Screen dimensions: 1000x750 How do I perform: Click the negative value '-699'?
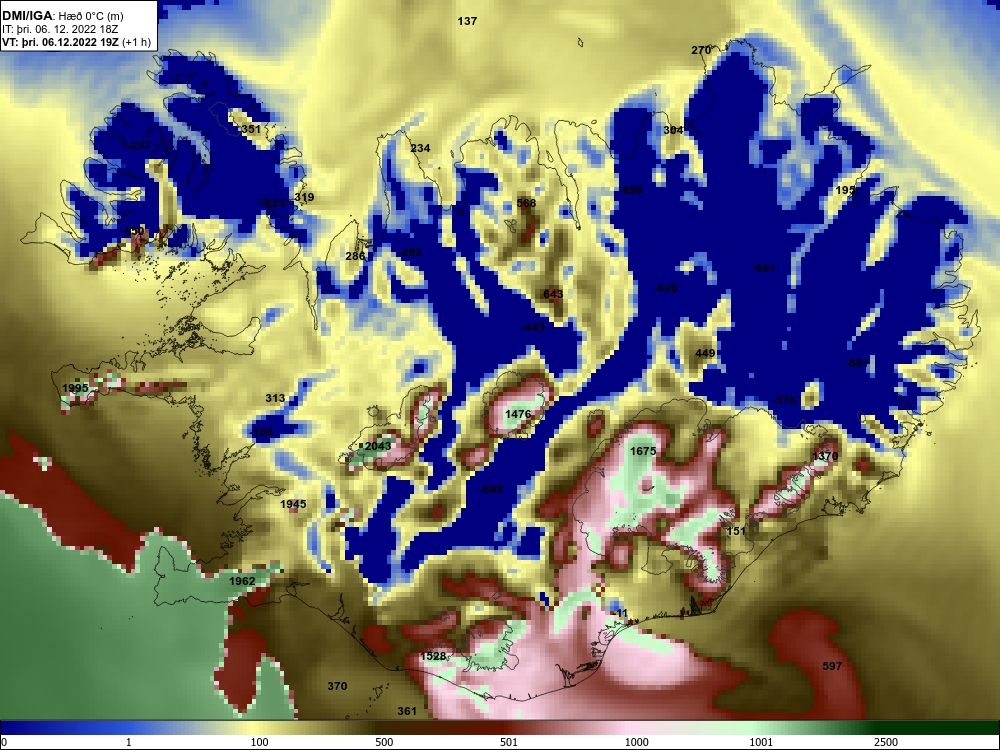tap(490, 489)
